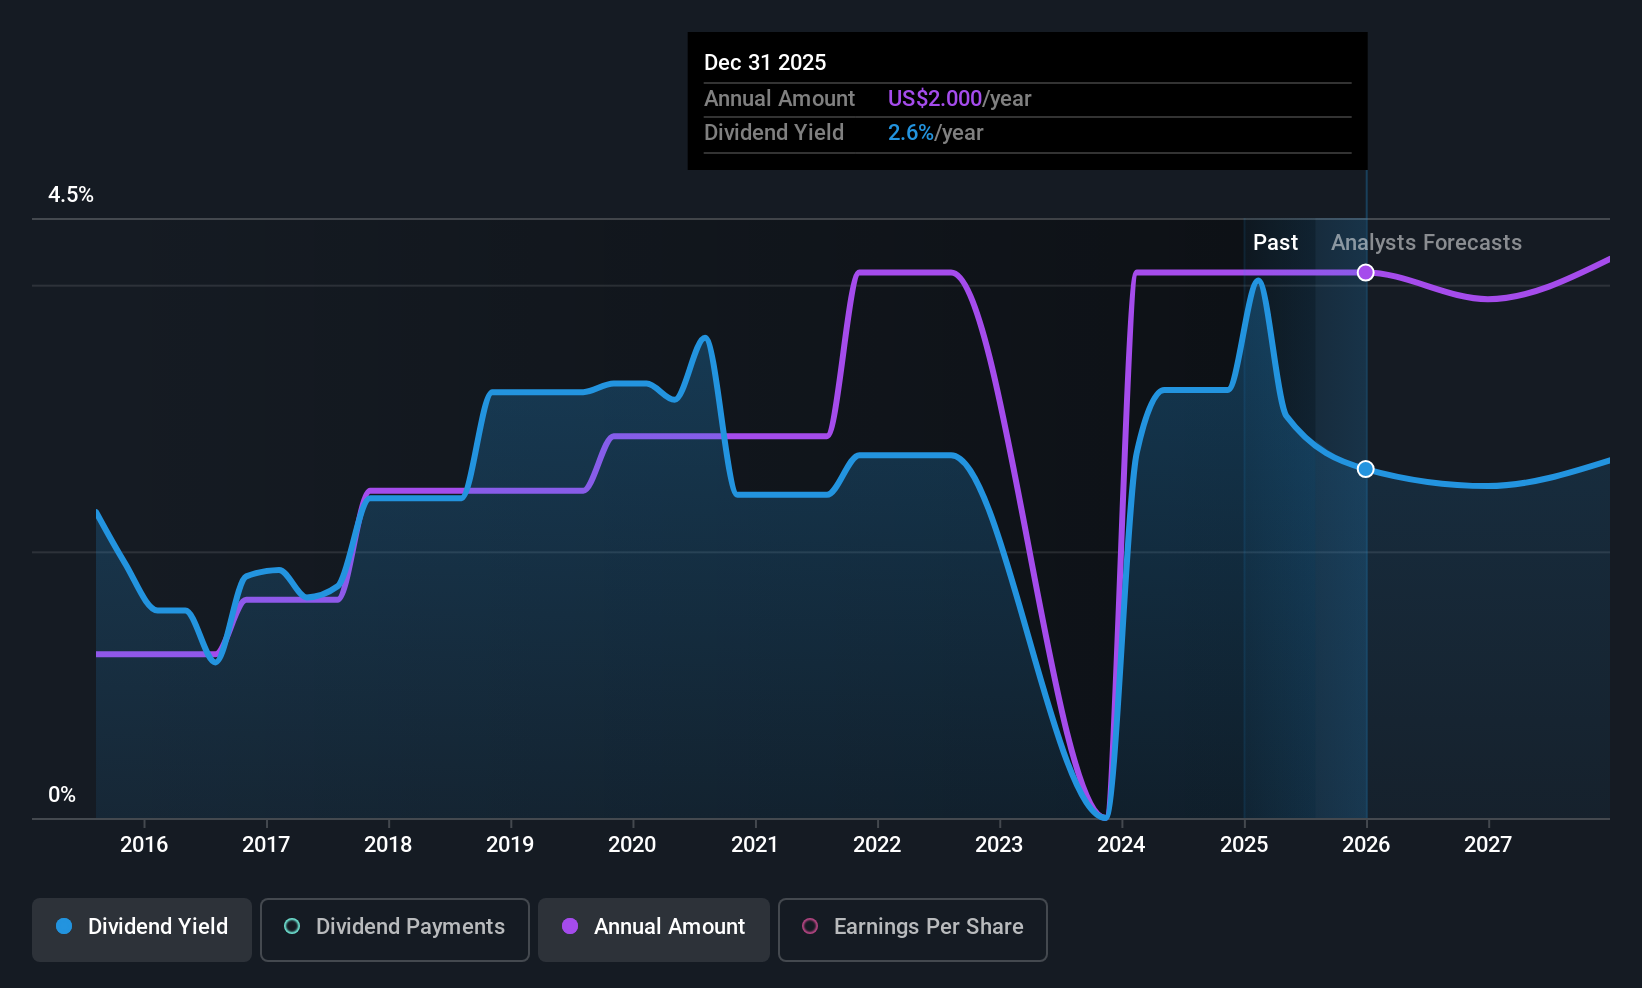The height and width of the screenshot is (988, 1642).
Task: Click the Past region label
Action: pos(1275,243)
